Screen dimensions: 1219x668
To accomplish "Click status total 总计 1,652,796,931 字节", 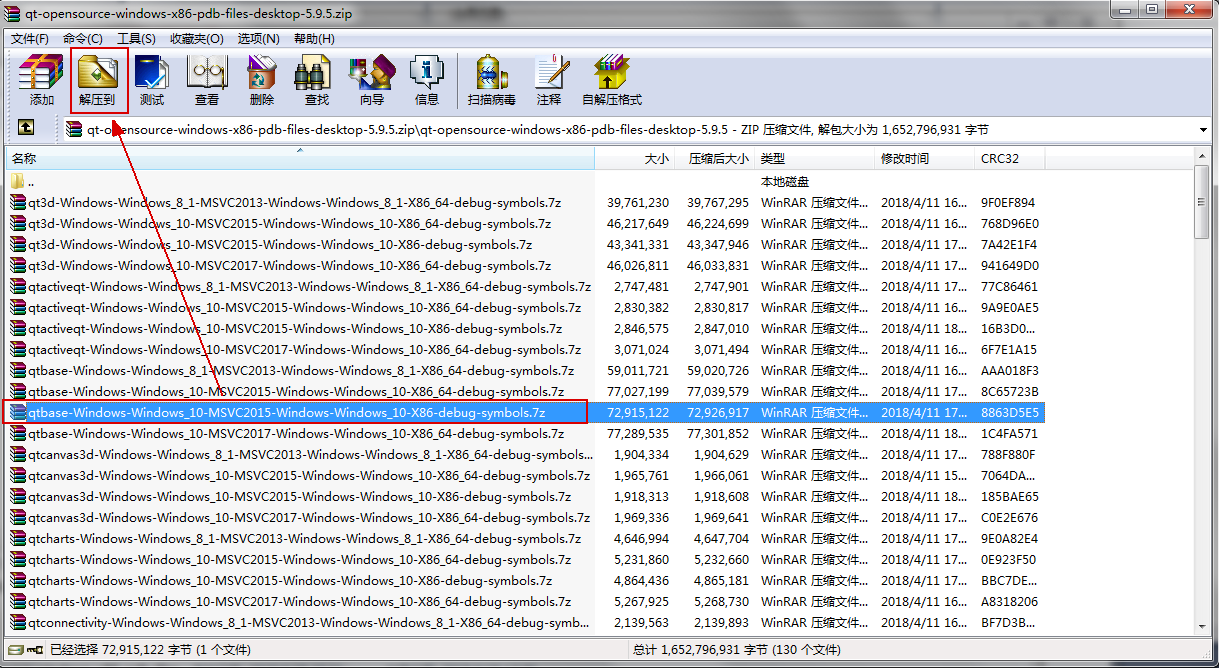I will pyautogui.click(x=738, y=650).
